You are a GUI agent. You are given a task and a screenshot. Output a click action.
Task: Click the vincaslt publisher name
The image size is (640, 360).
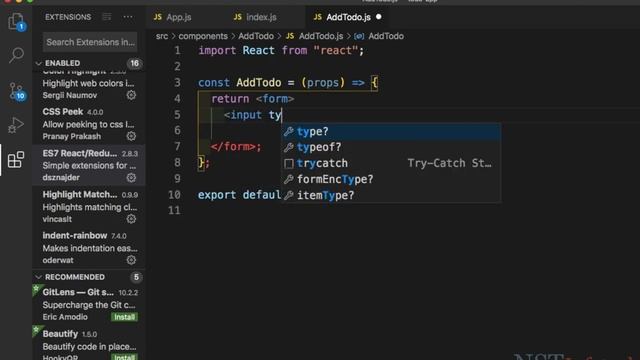(57, 219)
